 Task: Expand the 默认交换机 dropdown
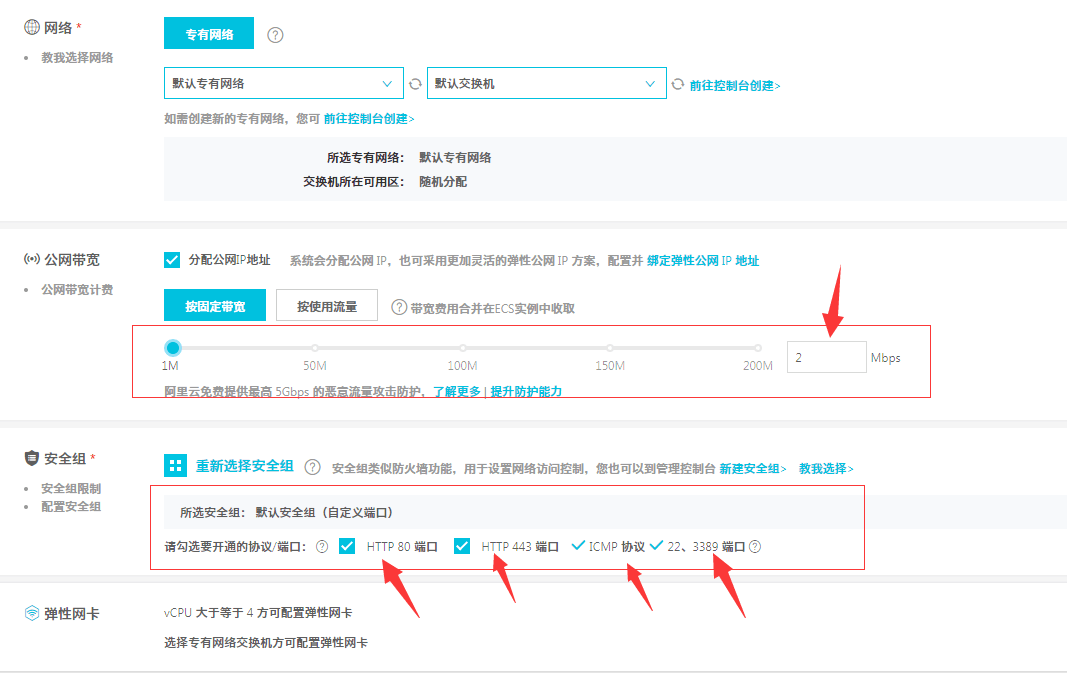coord(546,84)
